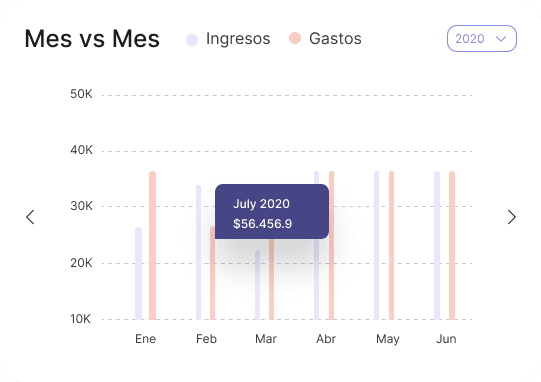Select the May Ingresos bar
The image size is (541, 382).
(x=376, y=245)
